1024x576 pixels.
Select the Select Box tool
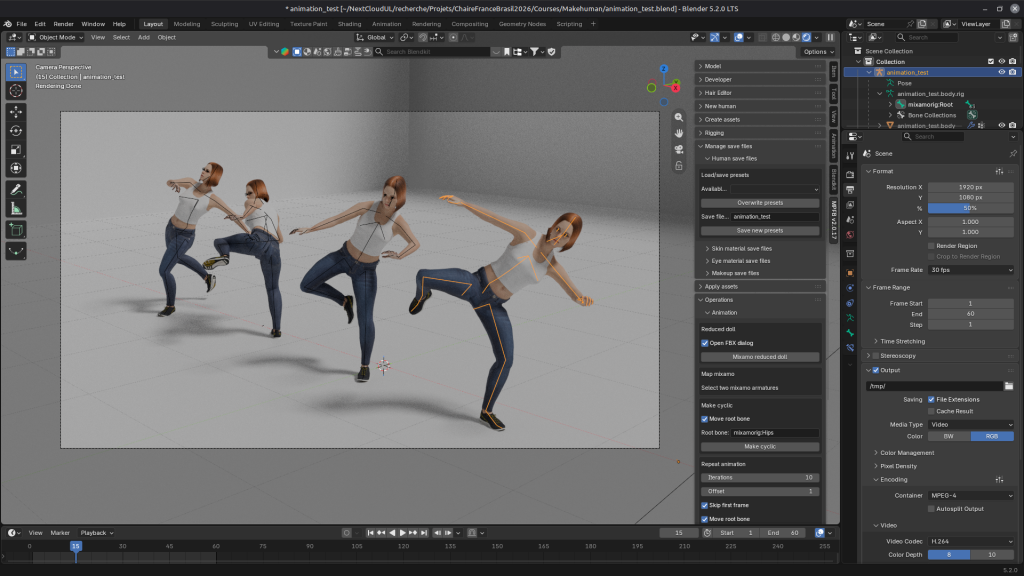(16, 72)
